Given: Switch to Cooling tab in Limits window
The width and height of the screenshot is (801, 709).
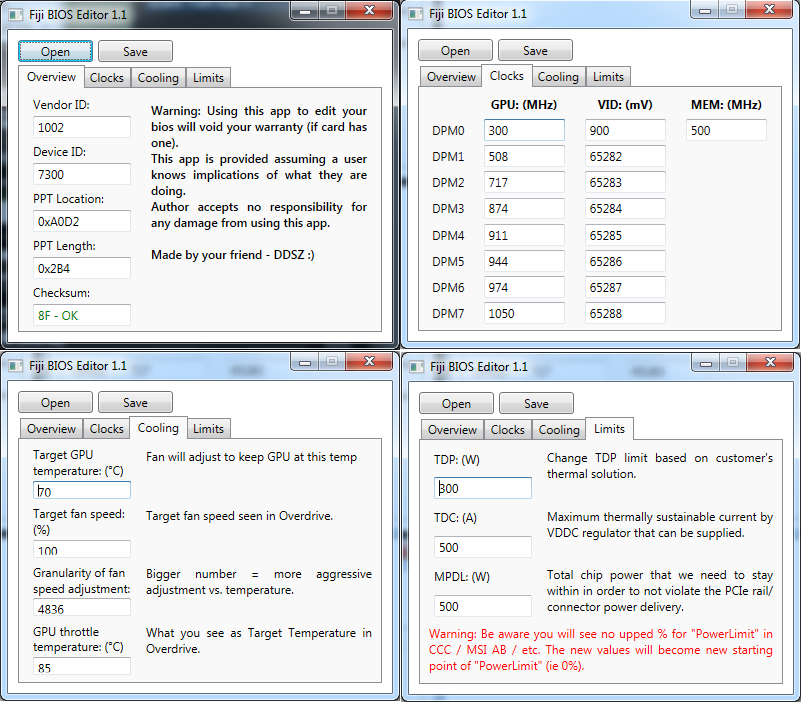Looking at the screenshot, I should click(x=559, y=430).
